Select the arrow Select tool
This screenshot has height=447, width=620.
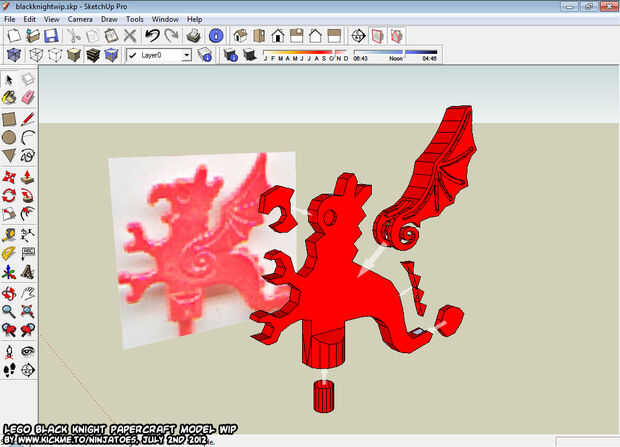coord(9,80)
